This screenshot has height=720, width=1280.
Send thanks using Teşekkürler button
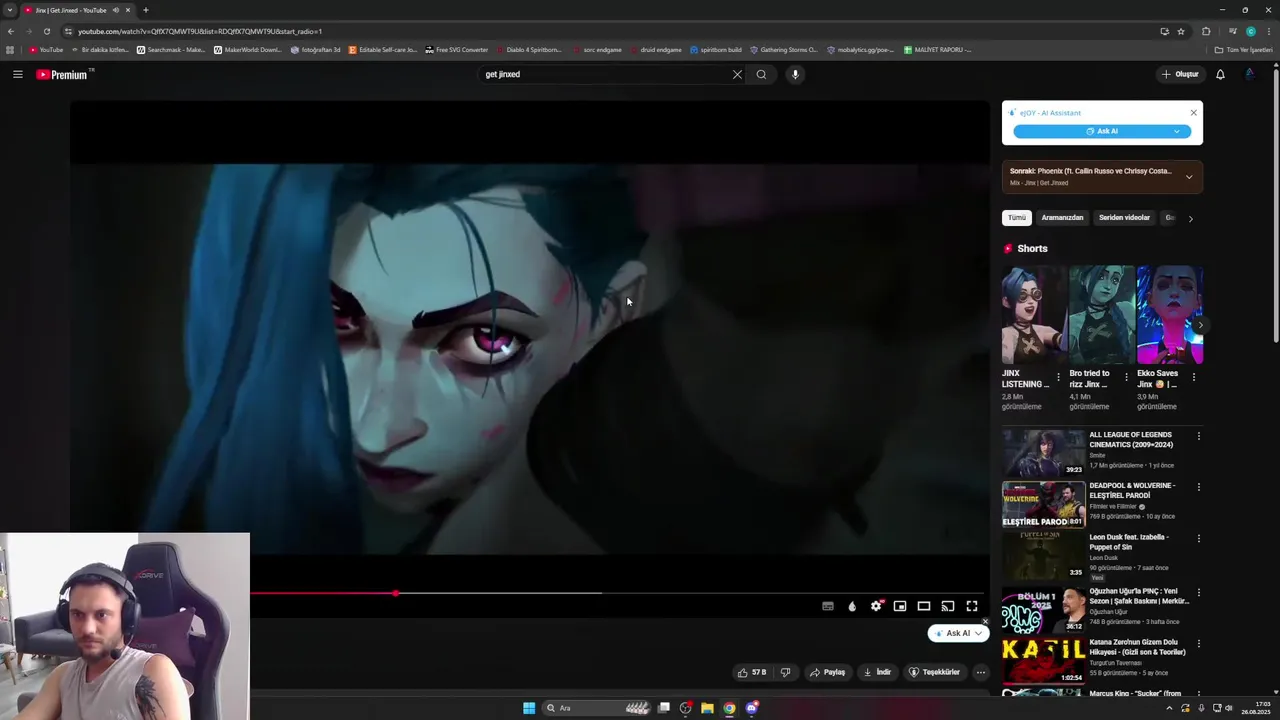coord(934,672)
